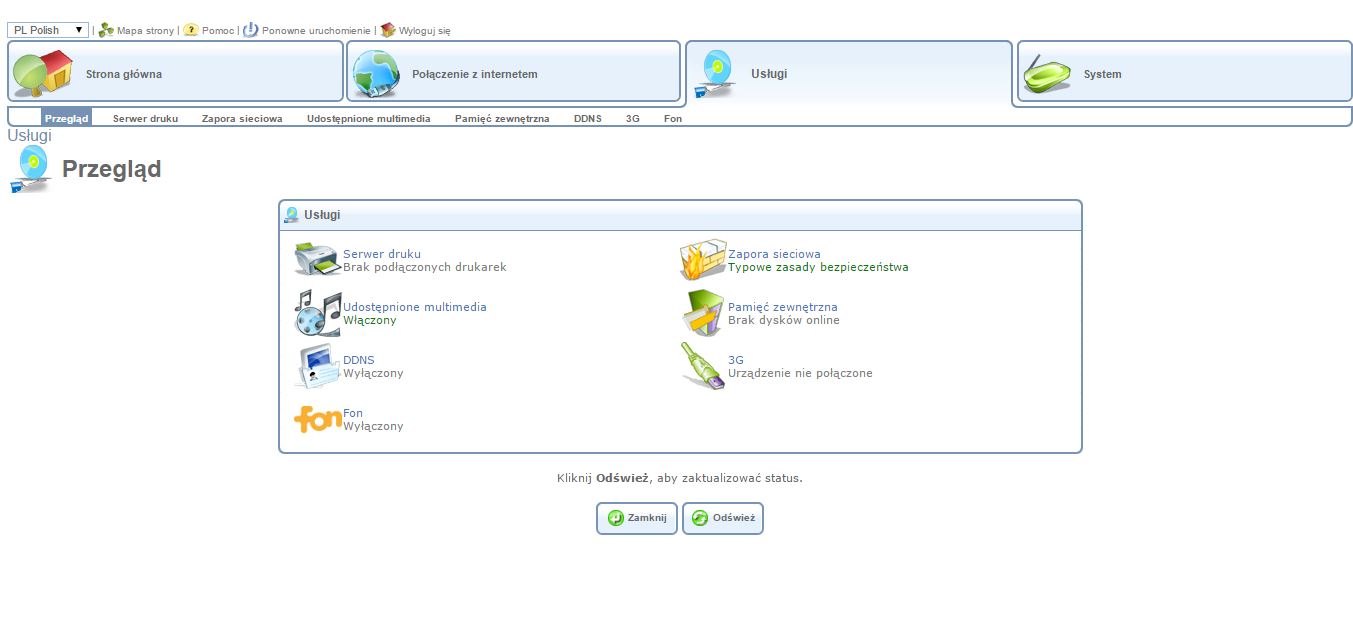Click the Ponowne uruchomienie power icon

(251, 30)
